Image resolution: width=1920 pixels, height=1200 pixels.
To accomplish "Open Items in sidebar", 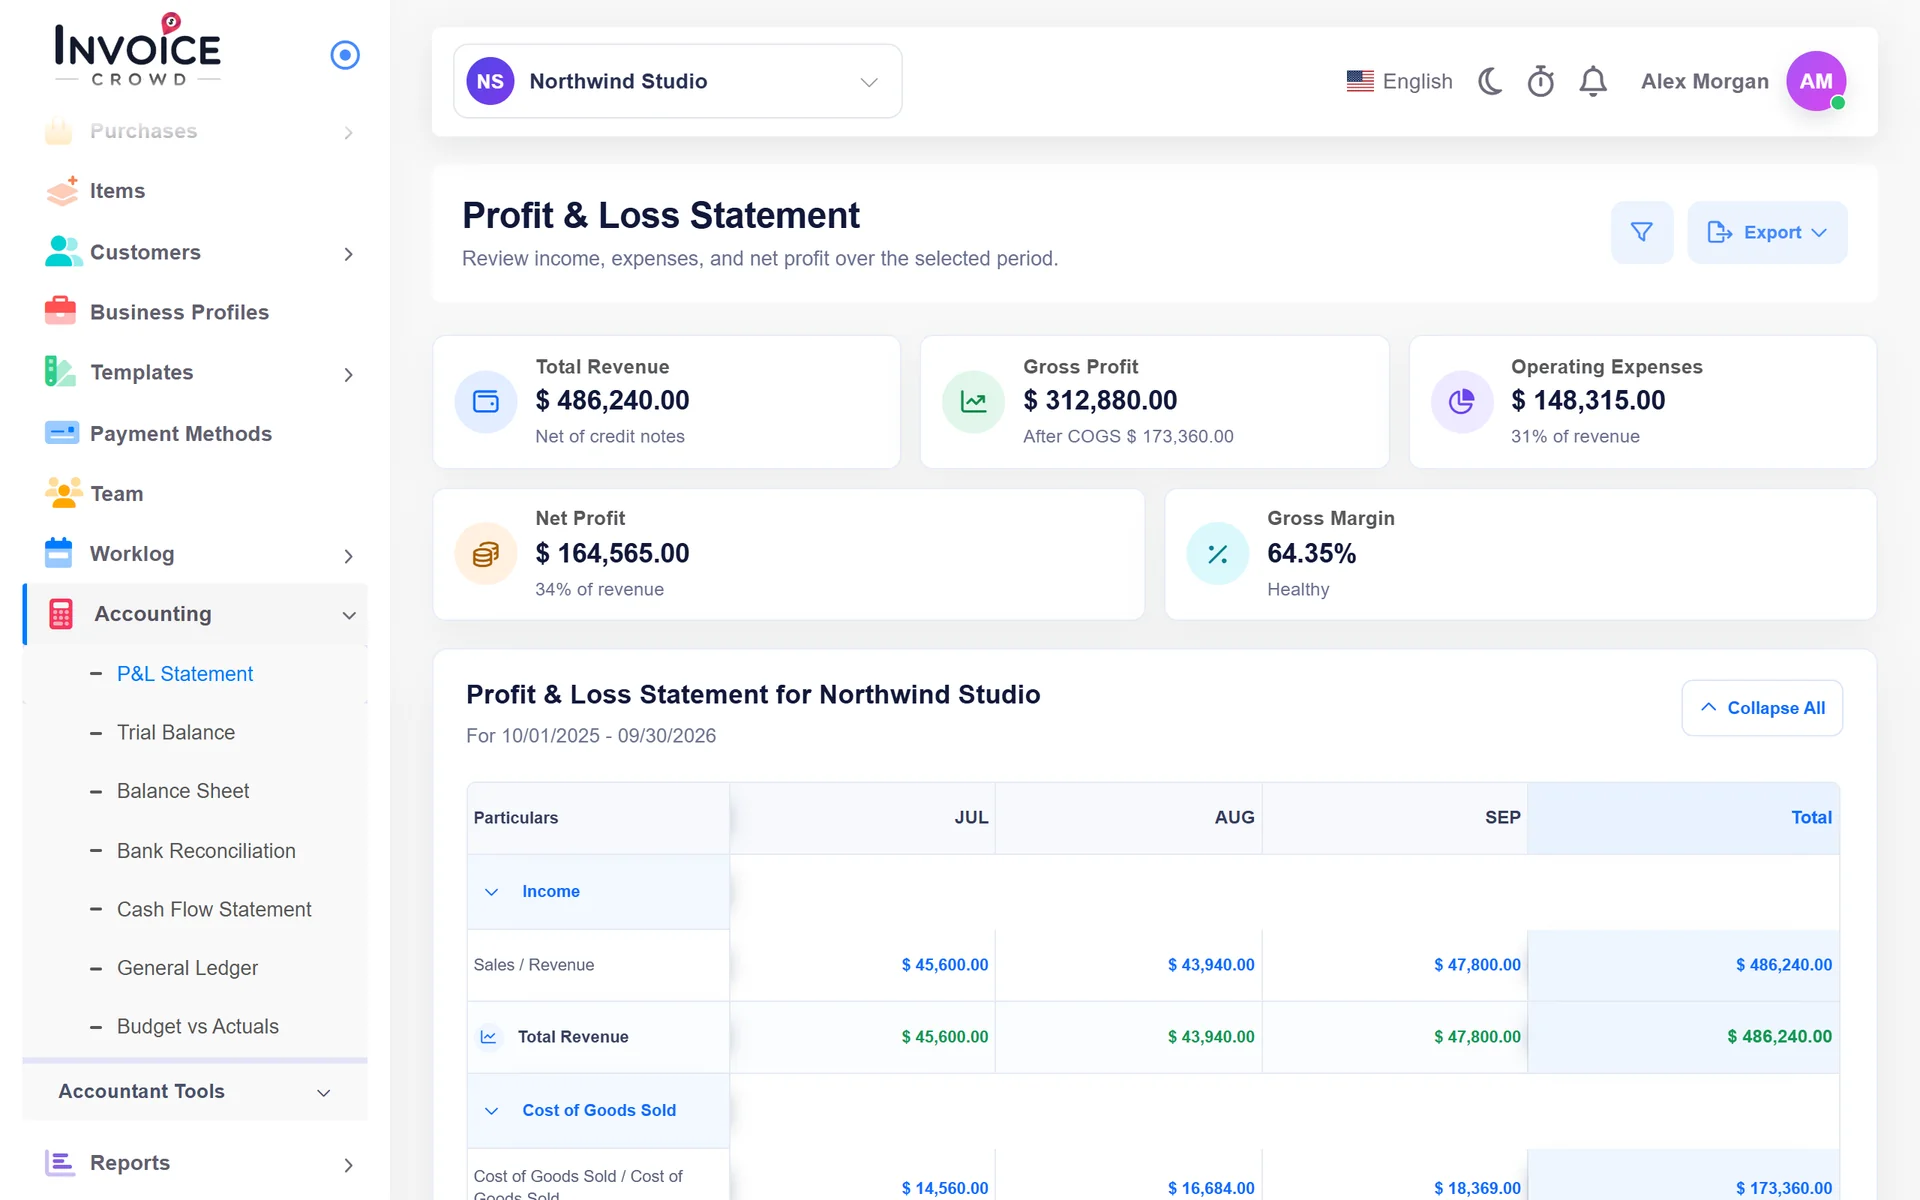I will pos(117,191).
